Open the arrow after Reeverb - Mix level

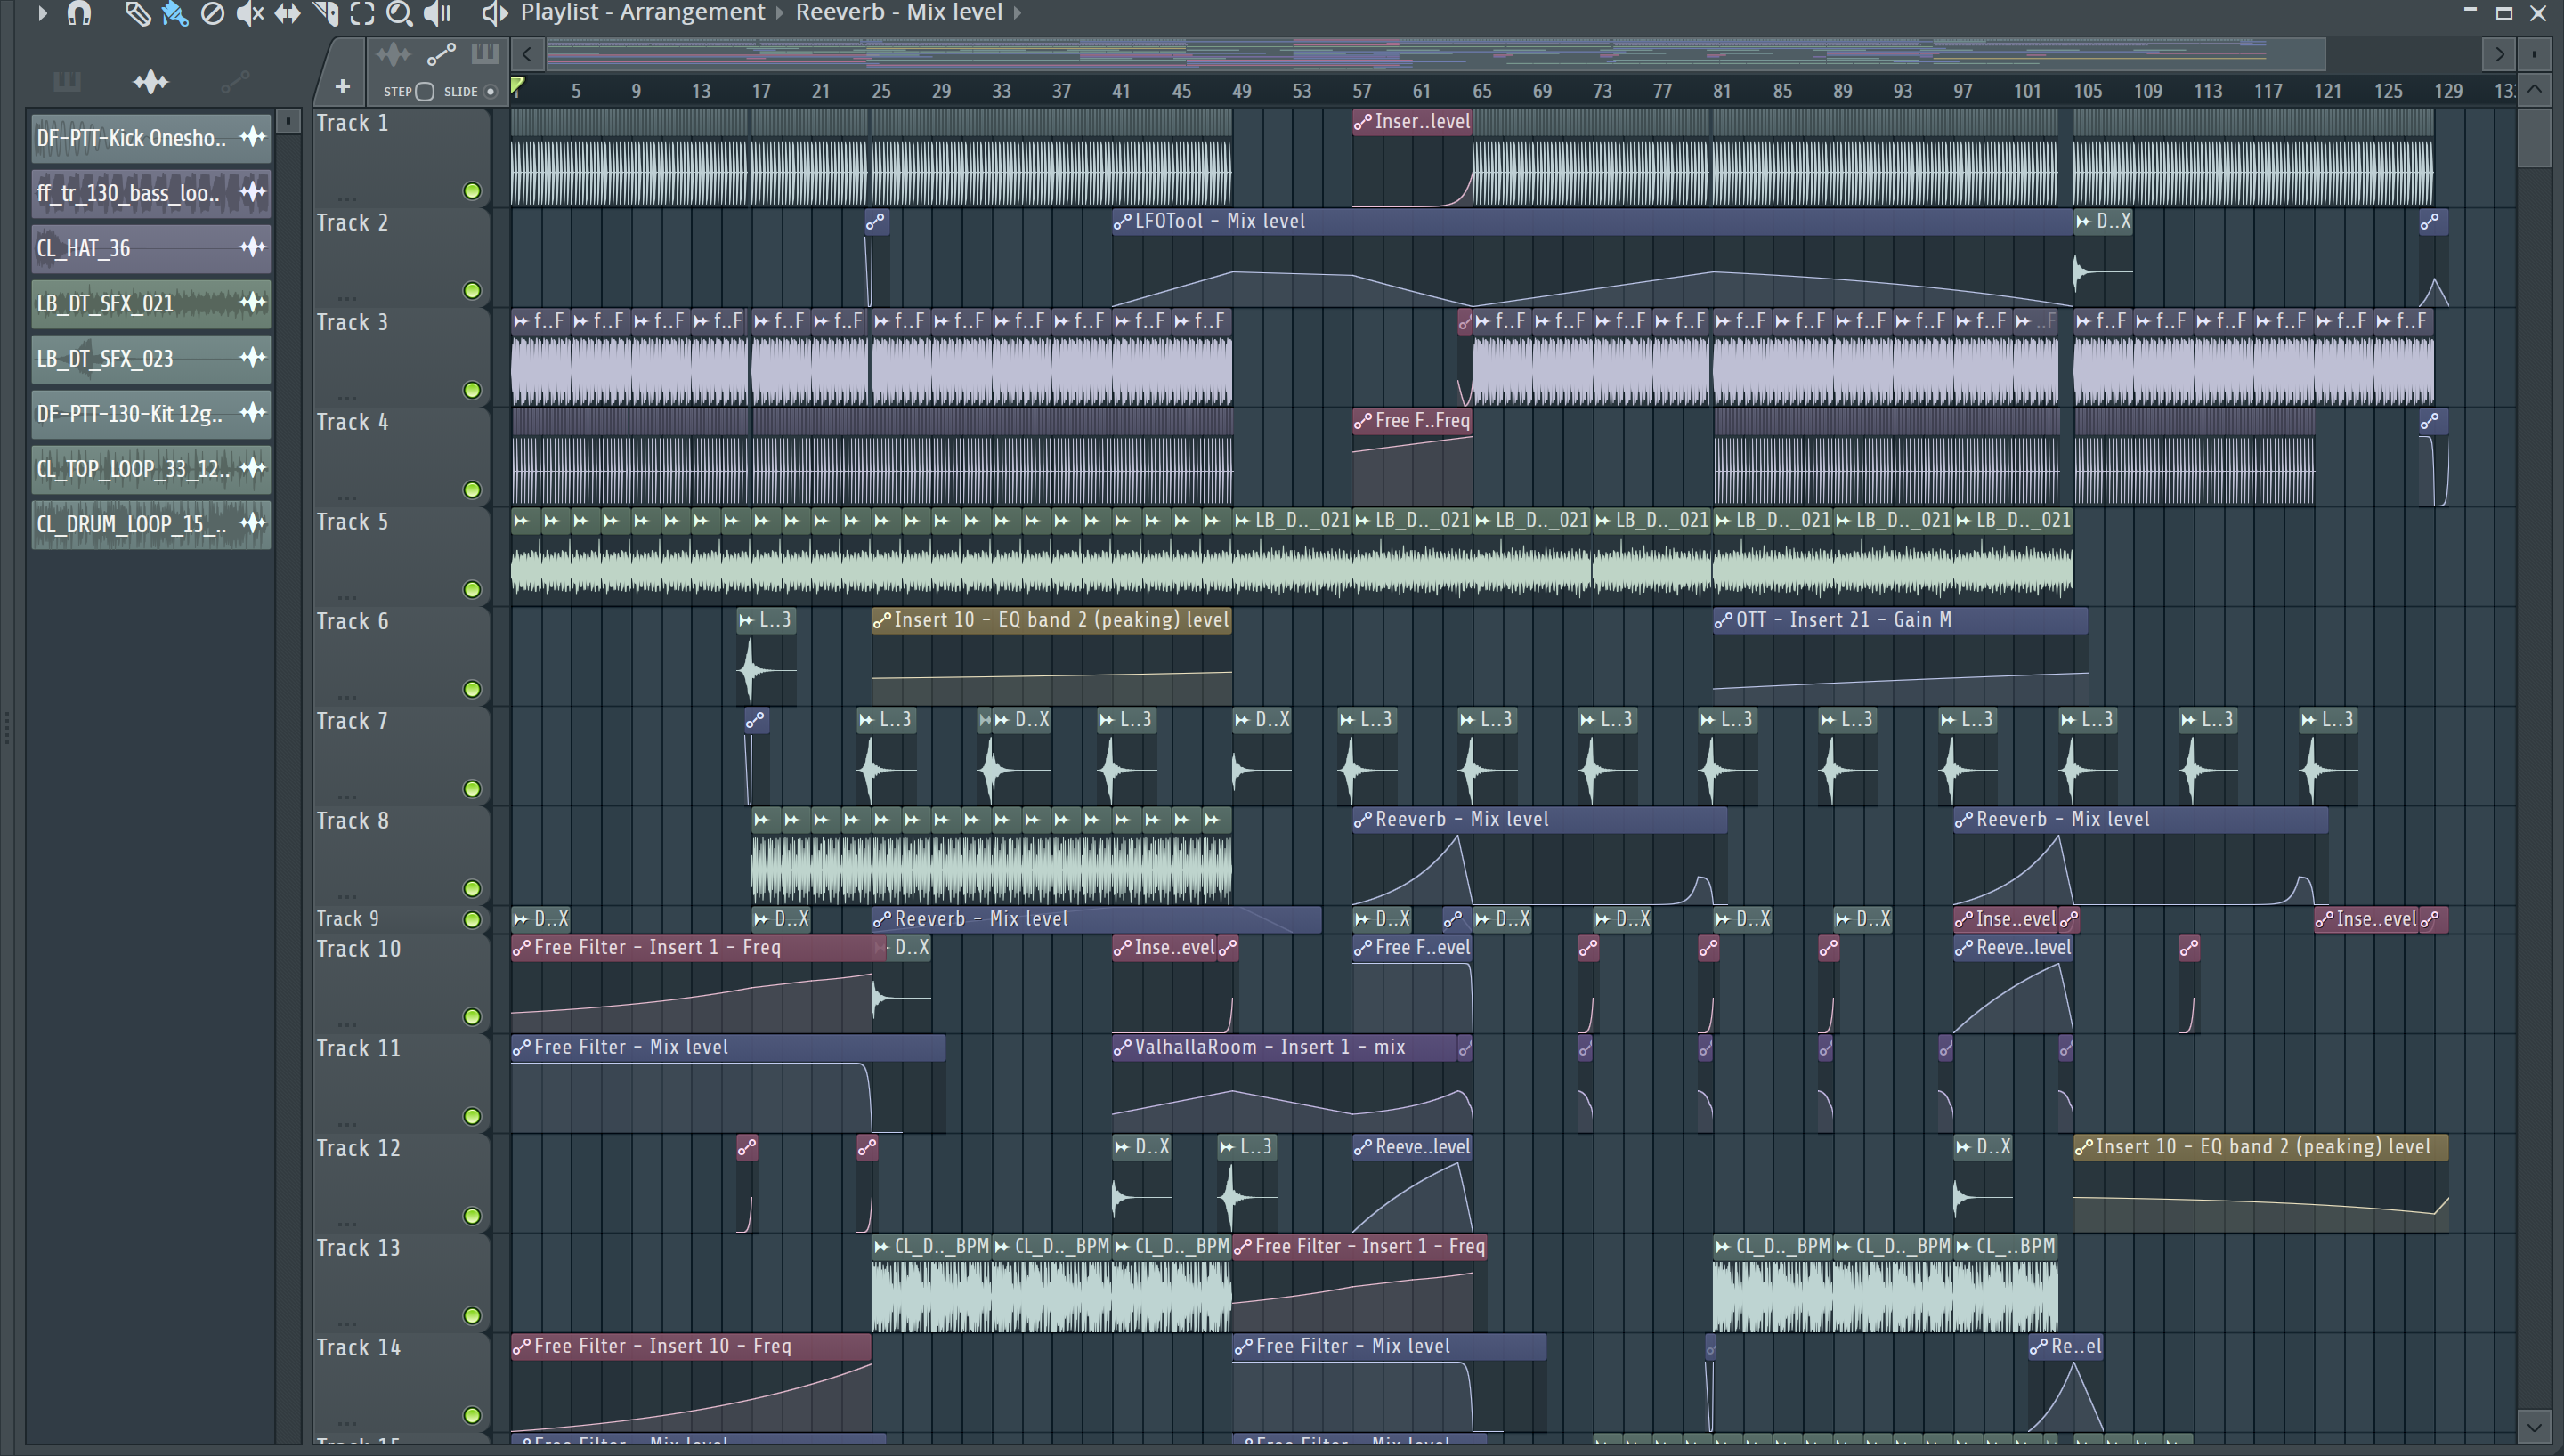(1018, 13)
